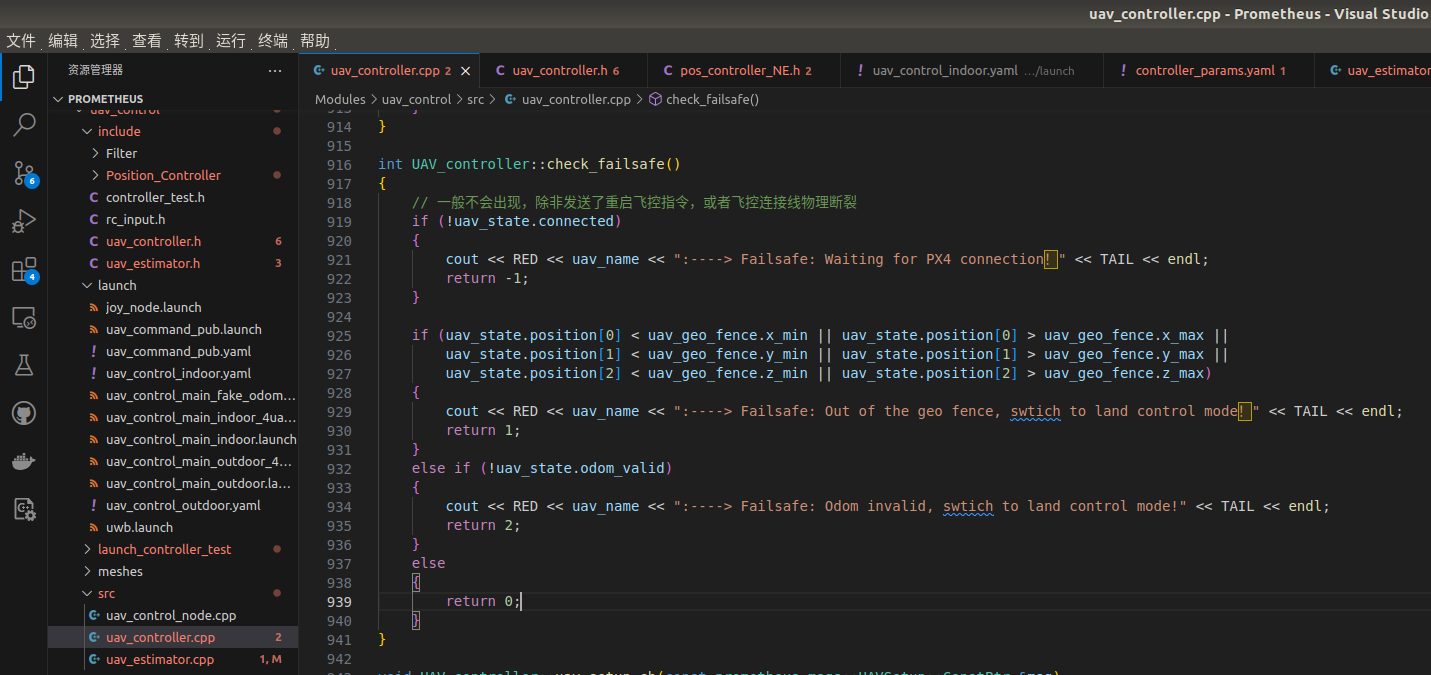The image size is (1431, 675).
Task: Open uav_control_main_indoor.launch file
Action: point(173,439)
